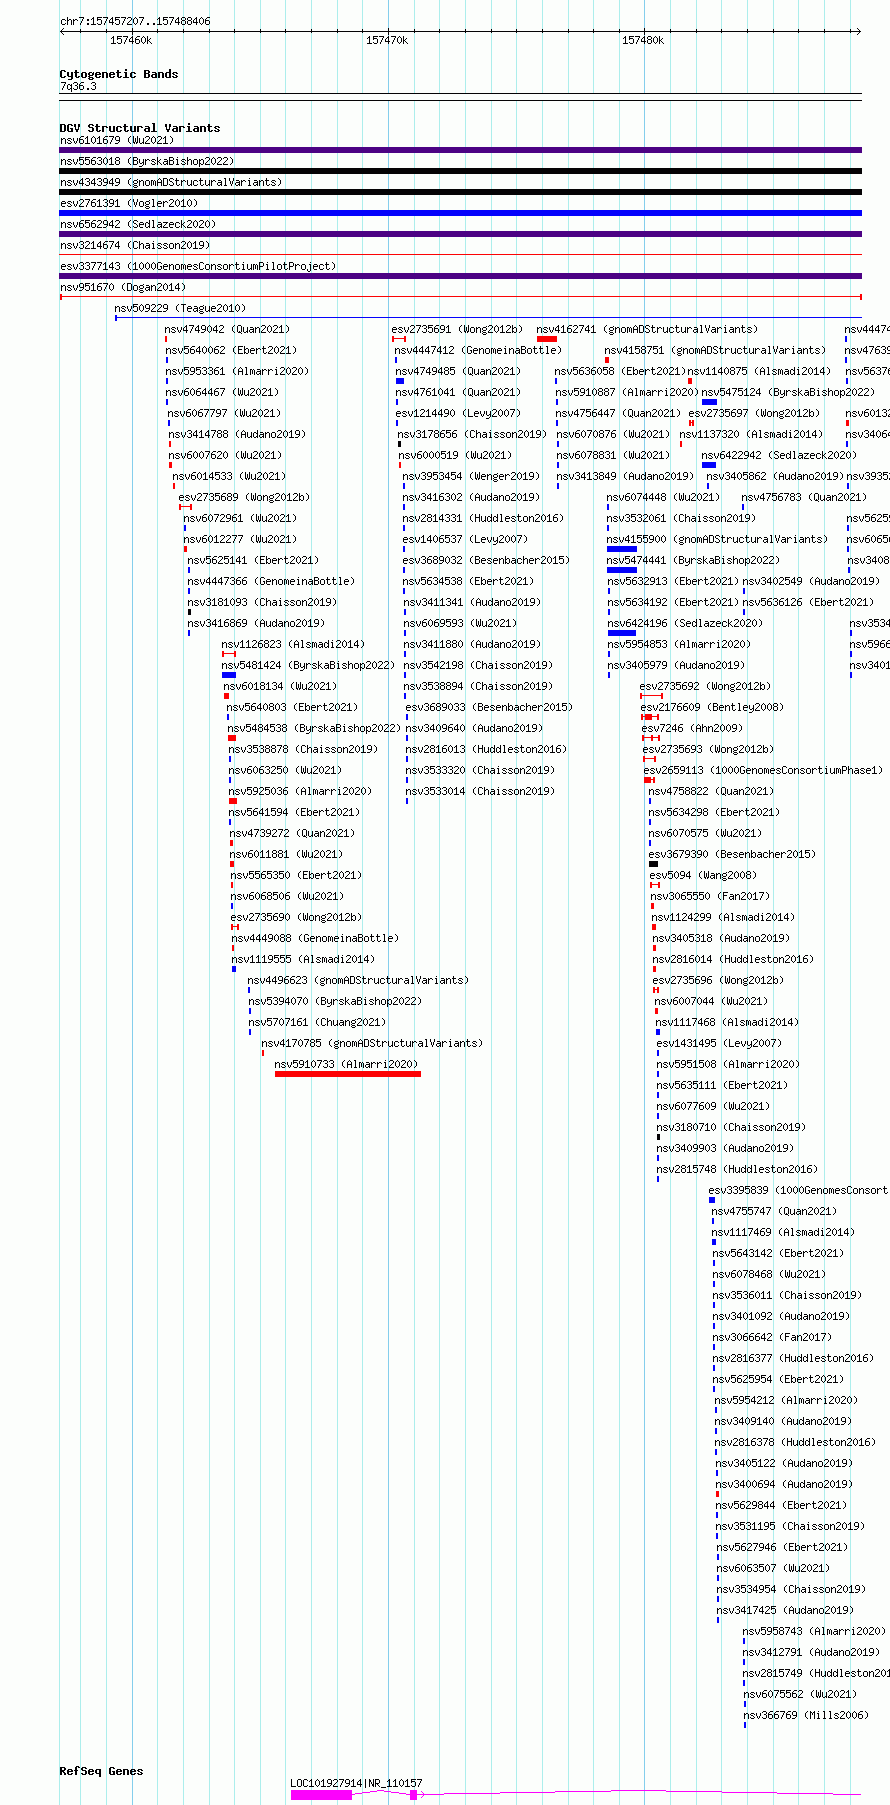Click esv2735689 (Wong2012b) label

point(244,497)
